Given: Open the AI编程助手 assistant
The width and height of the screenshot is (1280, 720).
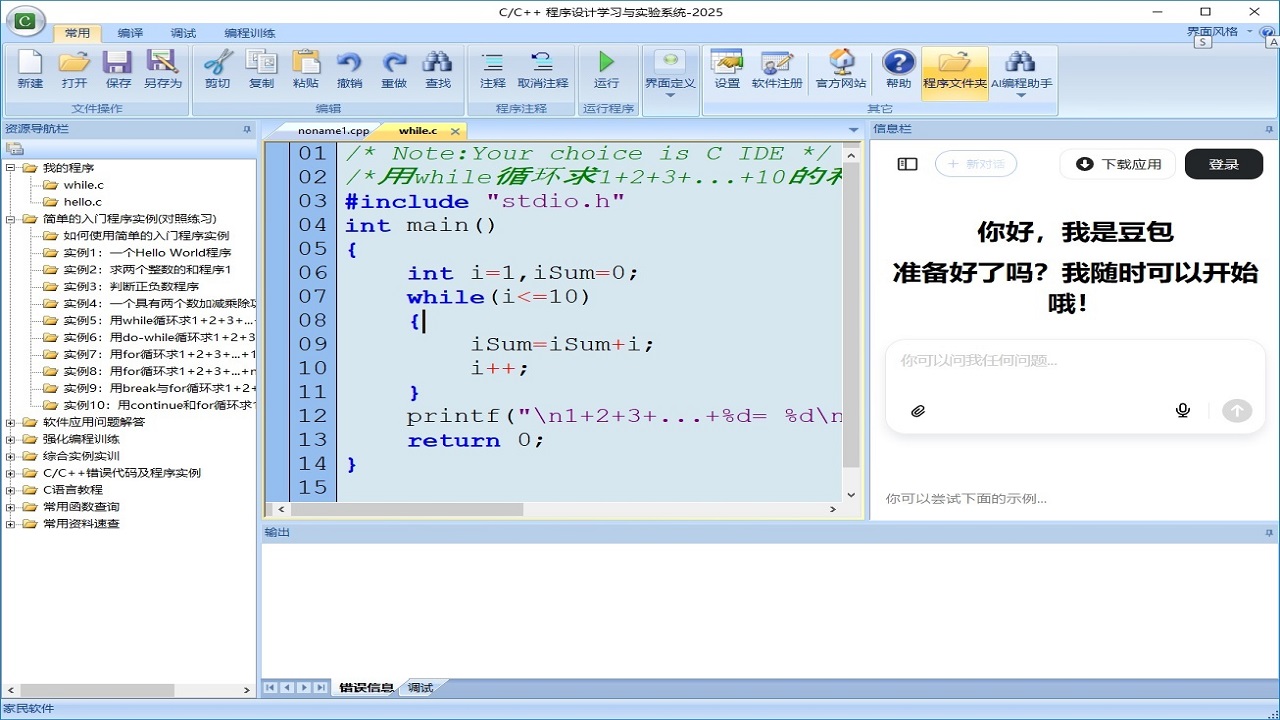Looking at the screenshot, I should [x=1022, y=70].
